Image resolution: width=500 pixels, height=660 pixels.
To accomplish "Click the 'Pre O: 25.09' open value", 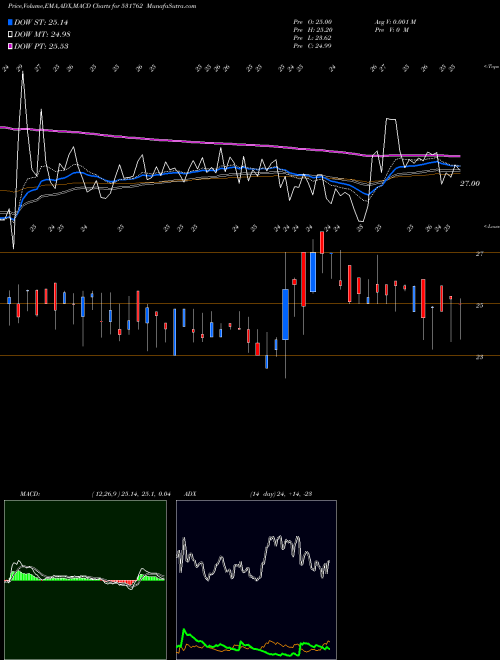I will (x=312, y=22).
